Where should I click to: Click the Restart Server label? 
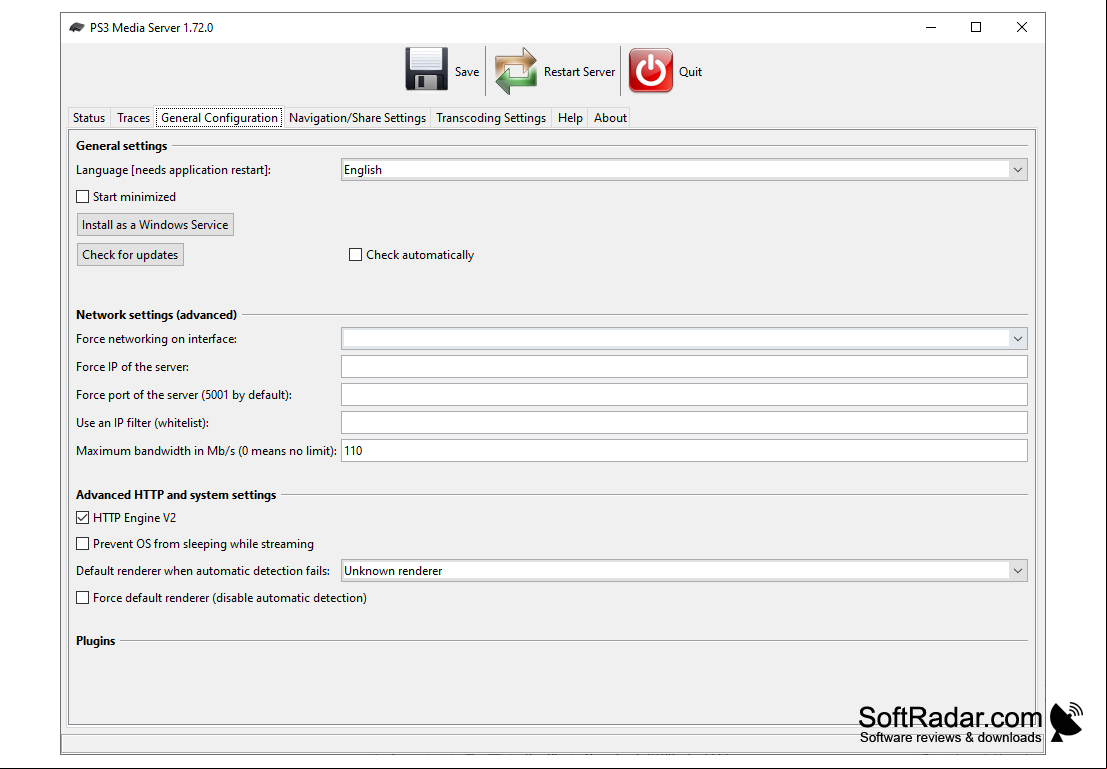(x=579, y=71)
